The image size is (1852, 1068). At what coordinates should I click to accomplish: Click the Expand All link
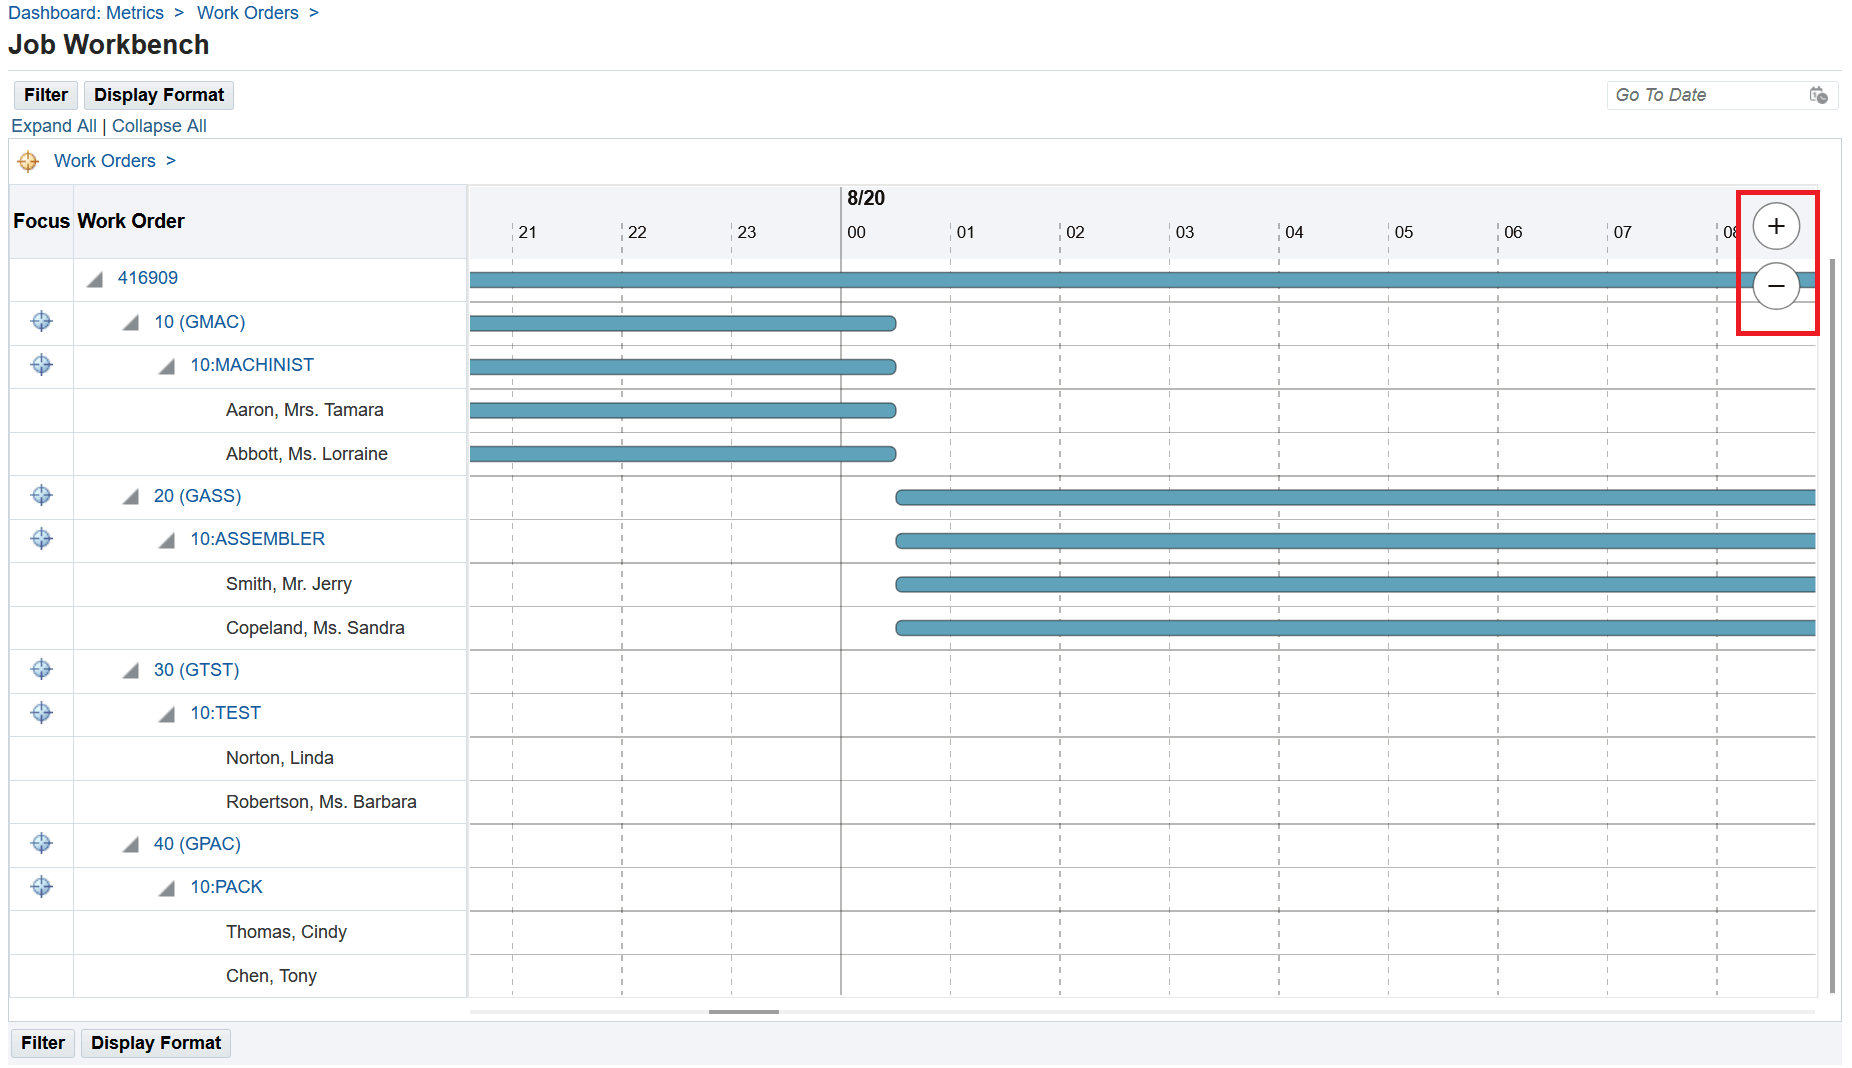54,126
